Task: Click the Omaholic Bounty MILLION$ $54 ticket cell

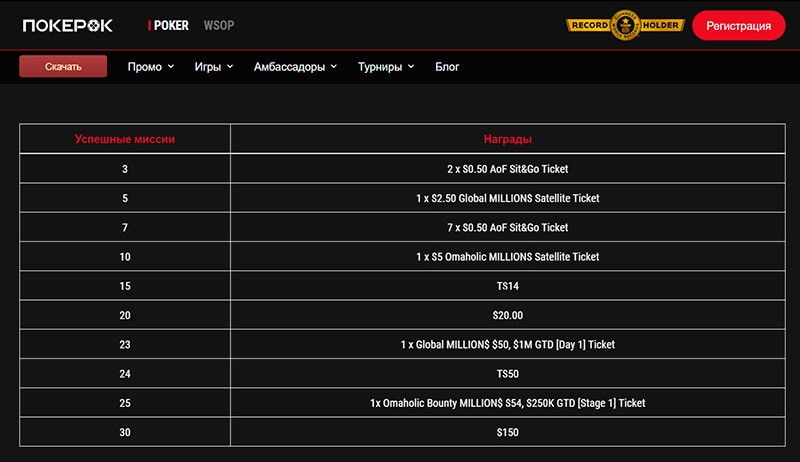Action: [507, 403]
